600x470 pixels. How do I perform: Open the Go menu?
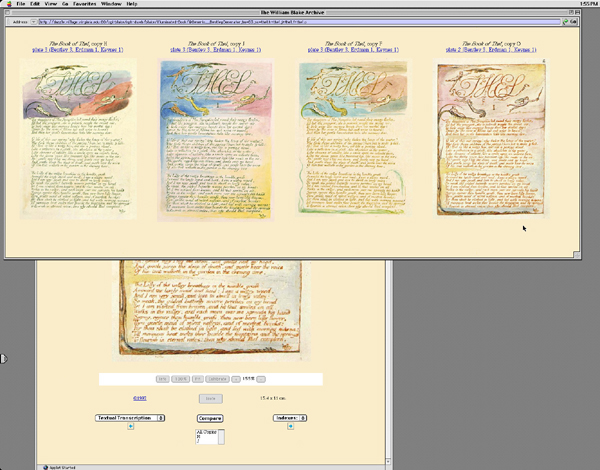(65, 4)
